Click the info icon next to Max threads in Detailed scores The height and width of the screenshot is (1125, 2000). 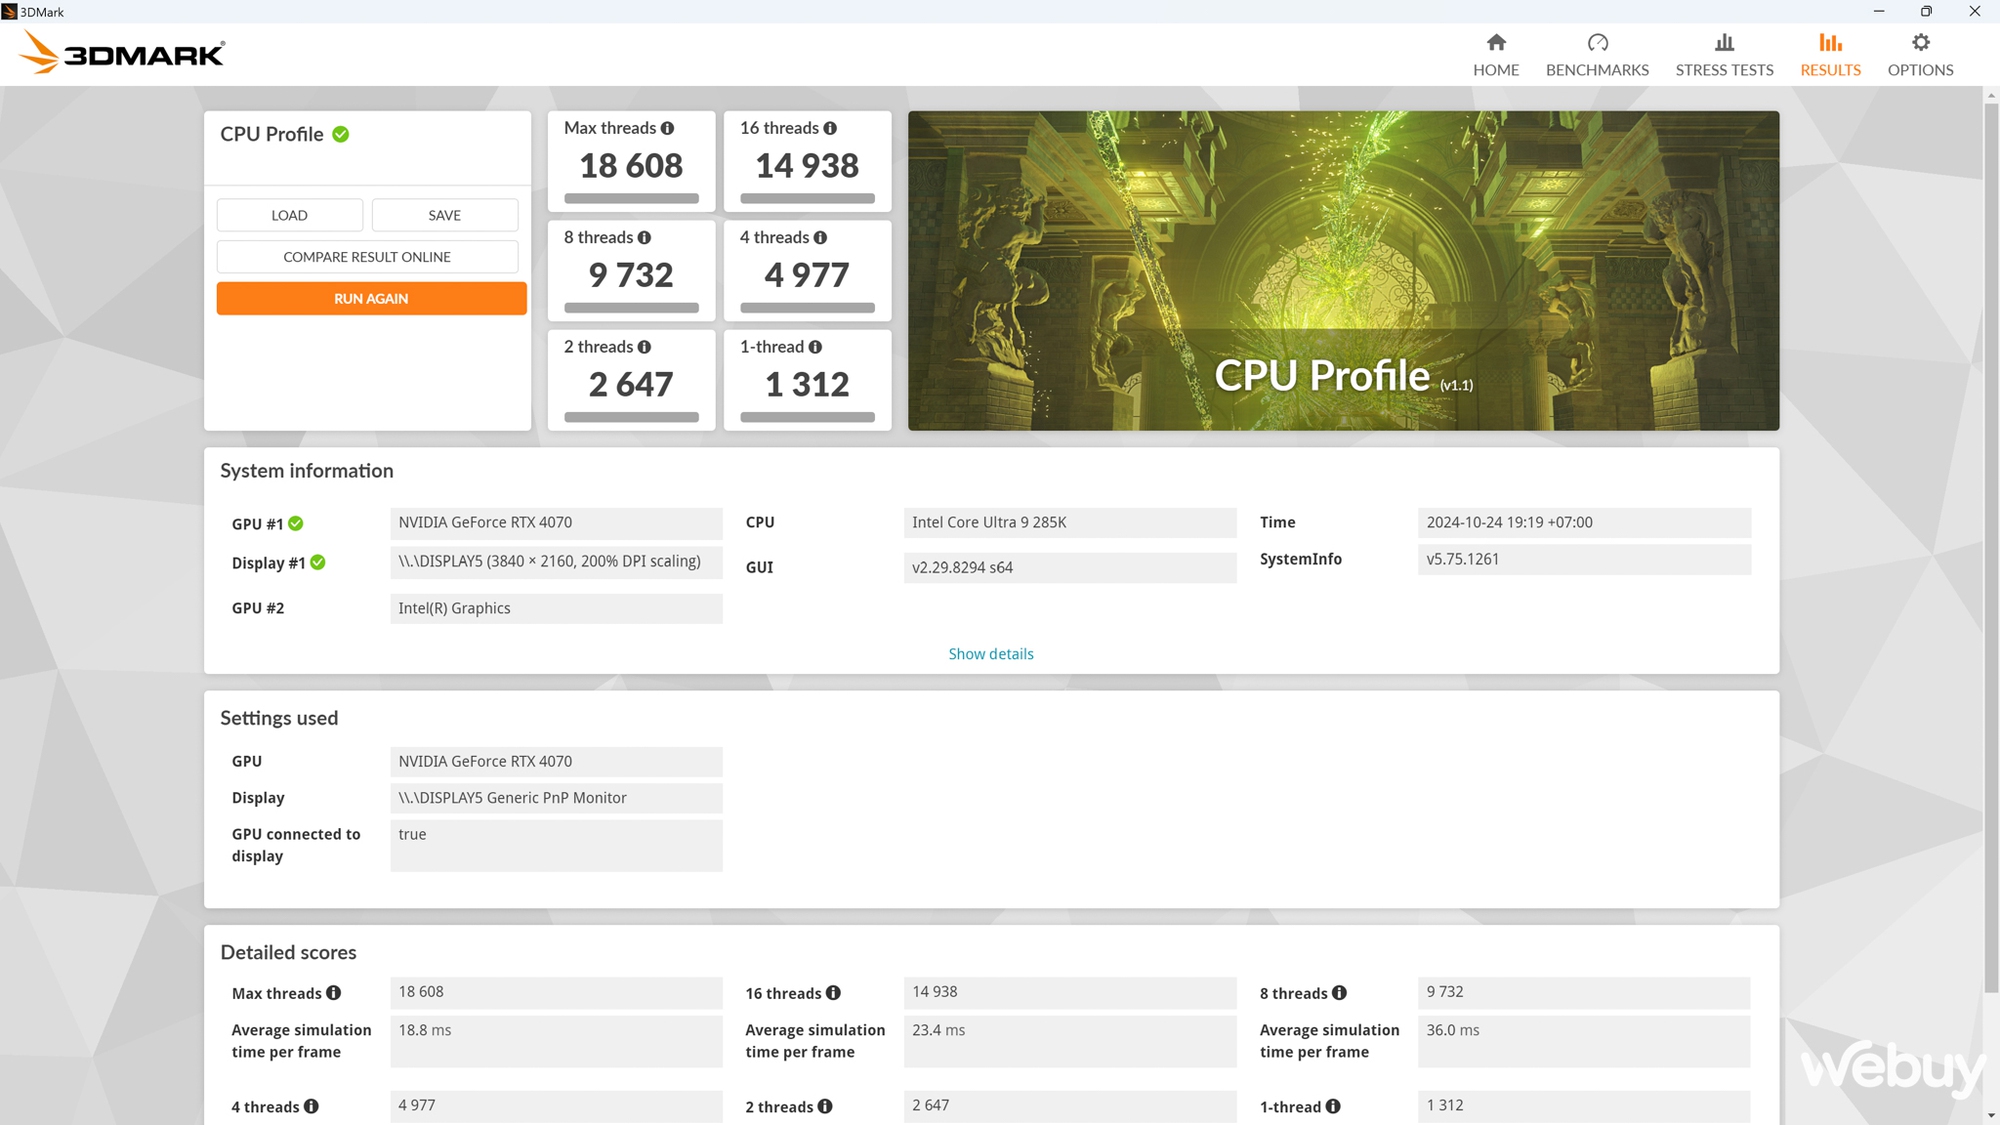pyautogui.click(x=334, y=993)
